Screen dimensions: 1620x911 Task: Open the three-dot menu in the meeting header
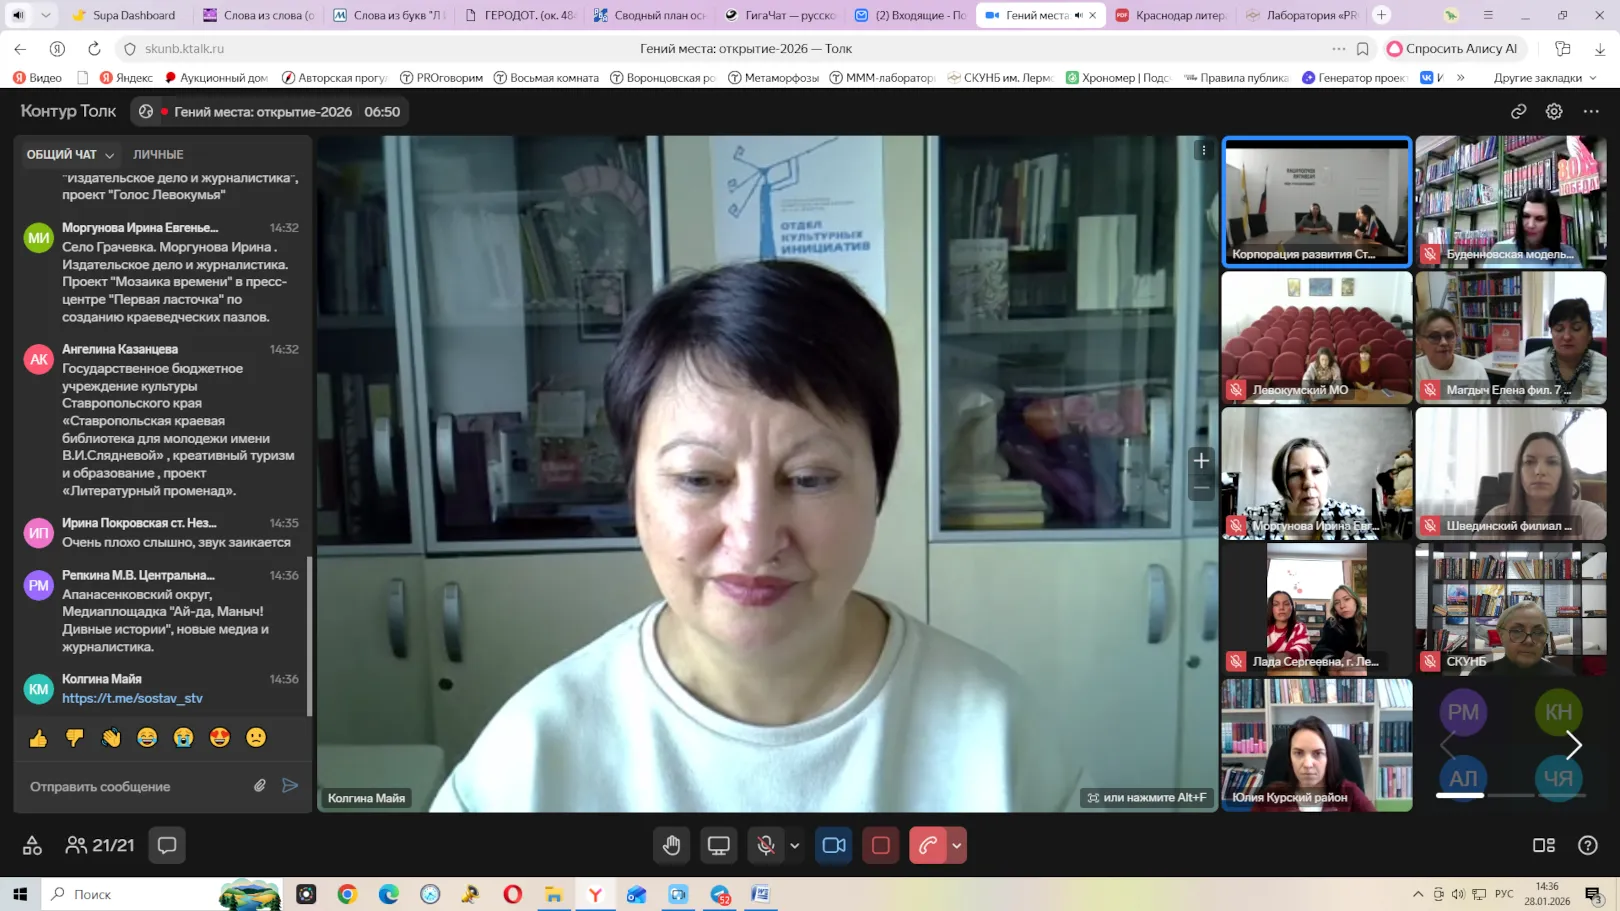[x=1591, y=112]
